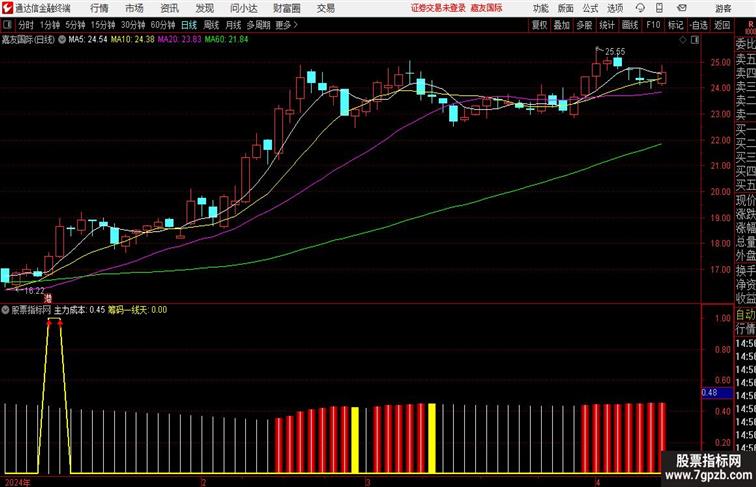
Task: Click the MA20: 23.83 value label
Action: [179, 40]
